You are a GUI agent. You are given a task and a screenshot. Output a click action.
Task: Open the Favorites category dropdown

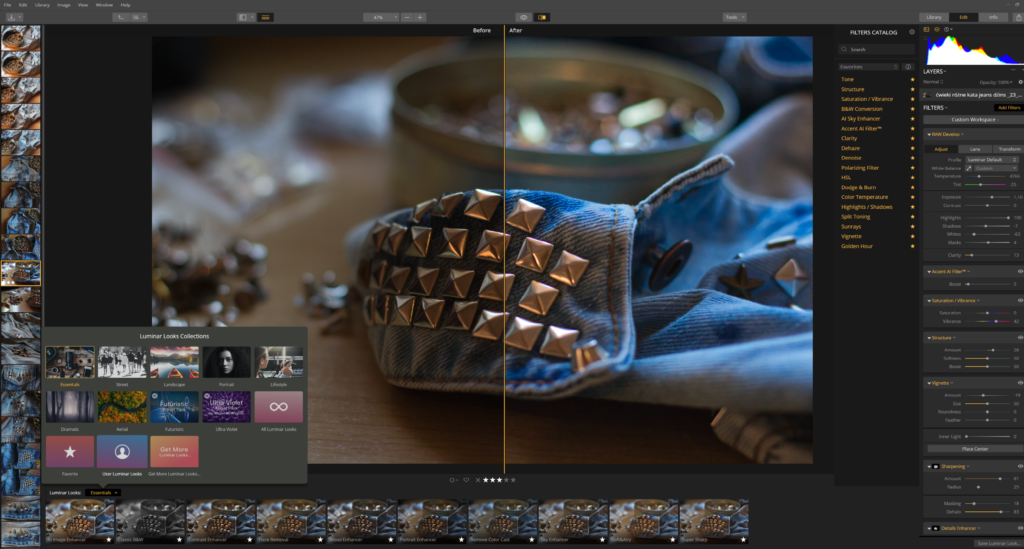(x=869, y=67)
